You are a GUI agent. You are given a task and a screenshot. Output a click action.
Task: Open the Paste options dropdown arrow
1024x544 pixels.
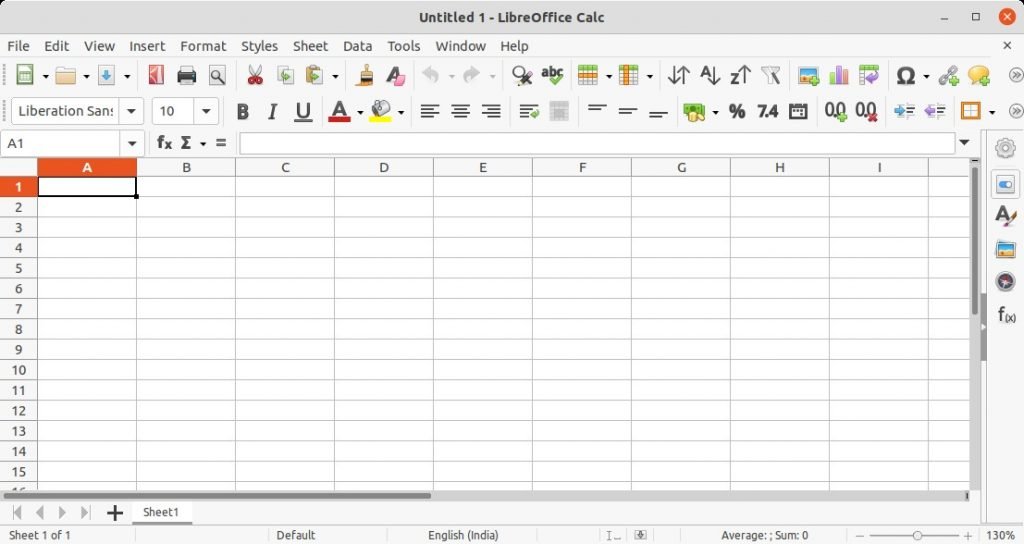coord(336,76)
